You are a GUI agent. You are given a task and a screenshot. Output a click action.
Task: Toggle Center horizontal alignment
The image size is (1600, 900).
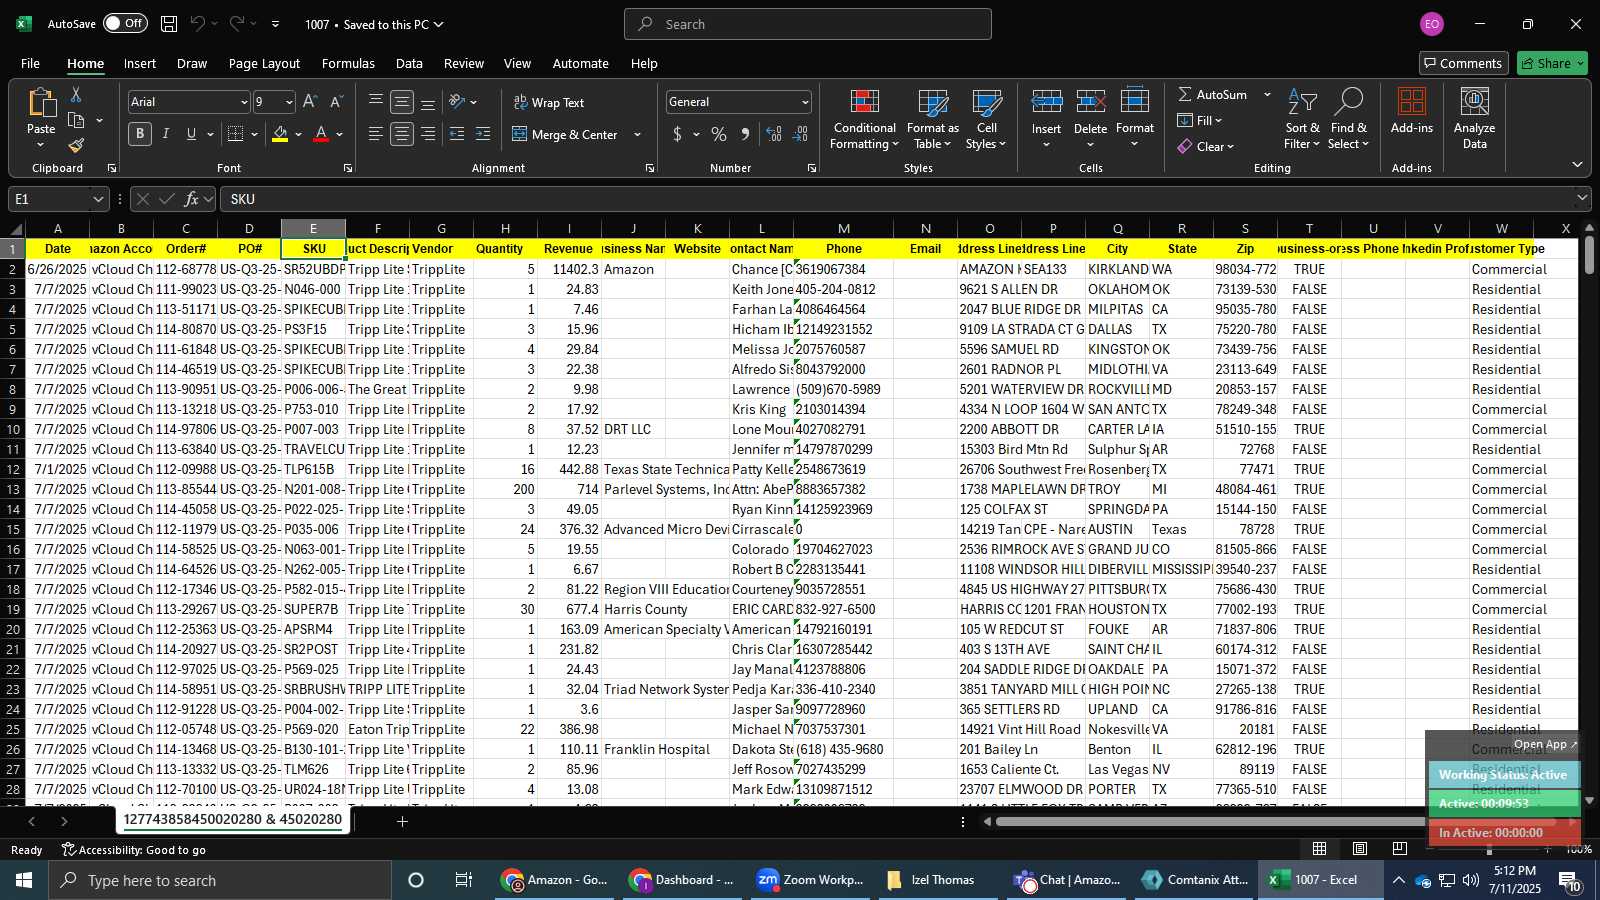pyautogui.click(x=402, y=134)
